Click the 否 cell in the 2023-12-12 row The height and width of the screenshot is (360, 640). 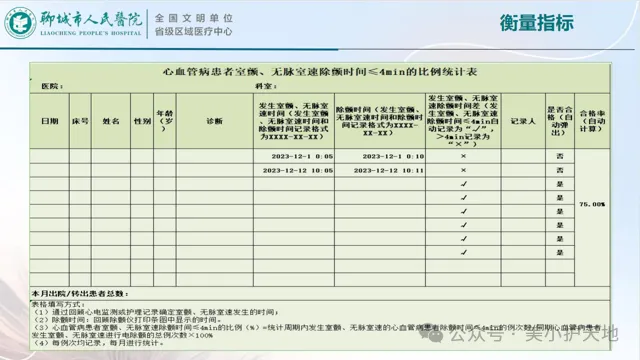pyautogui.click(x=560, y=170)
